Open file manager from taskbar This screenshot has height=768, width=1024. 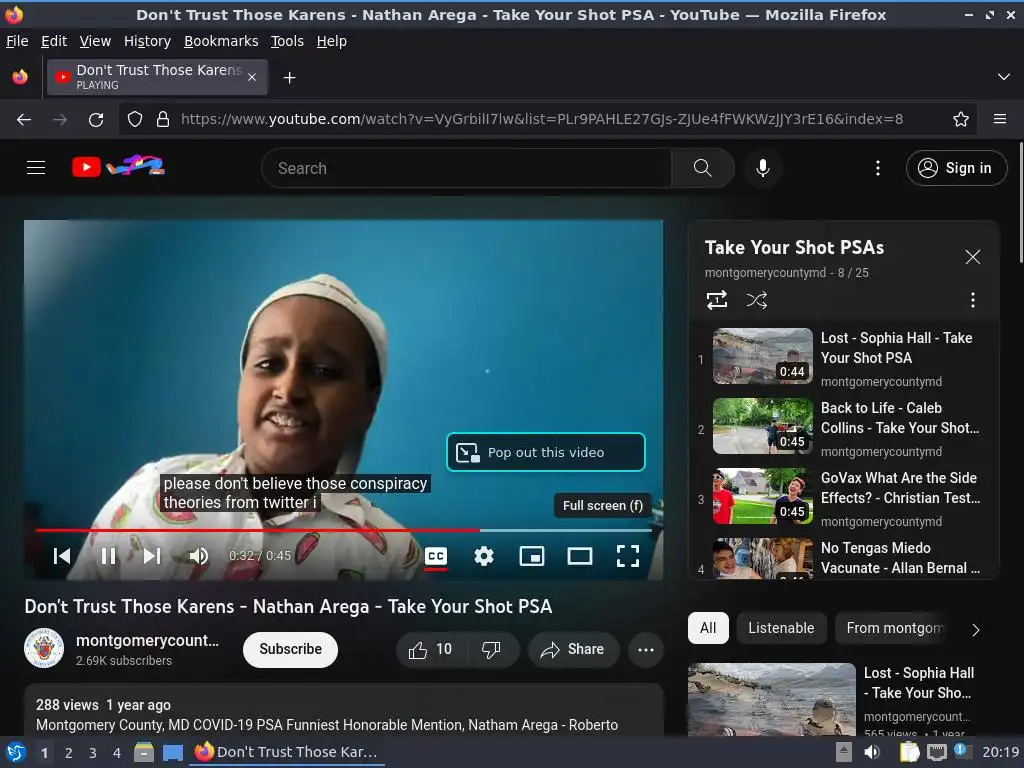(x=144, y=752)
